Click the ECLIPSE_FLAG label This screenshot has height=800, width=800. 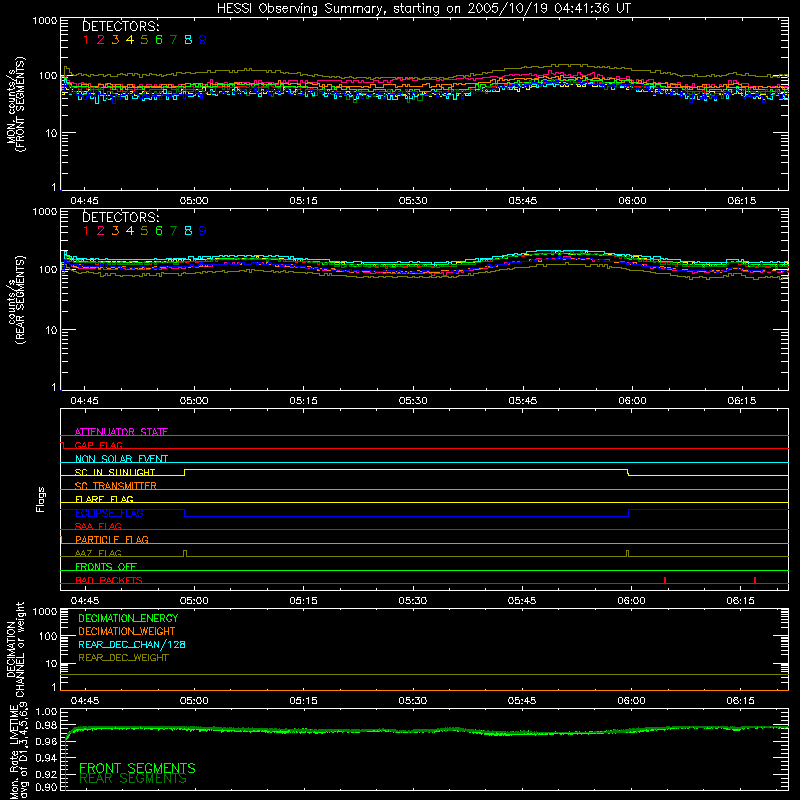[109, 513]
